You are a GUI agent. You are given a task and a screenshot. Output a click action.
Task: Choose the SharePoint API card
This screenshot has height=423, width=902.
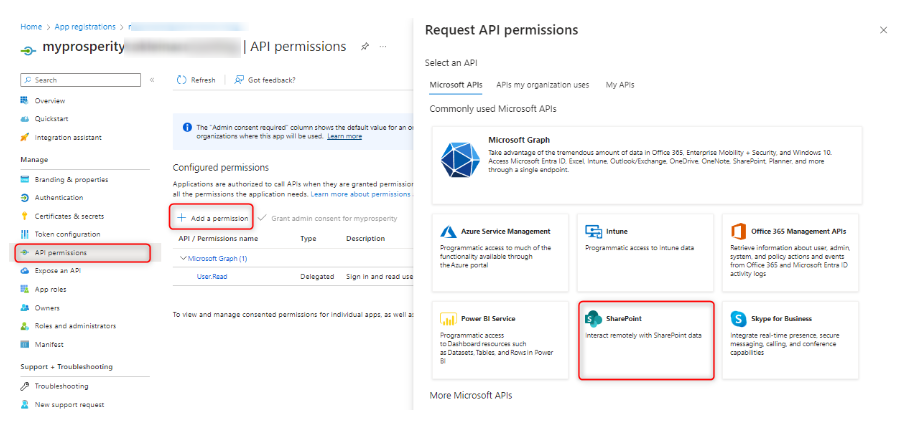pyautogui.click(x=647, y=340)
